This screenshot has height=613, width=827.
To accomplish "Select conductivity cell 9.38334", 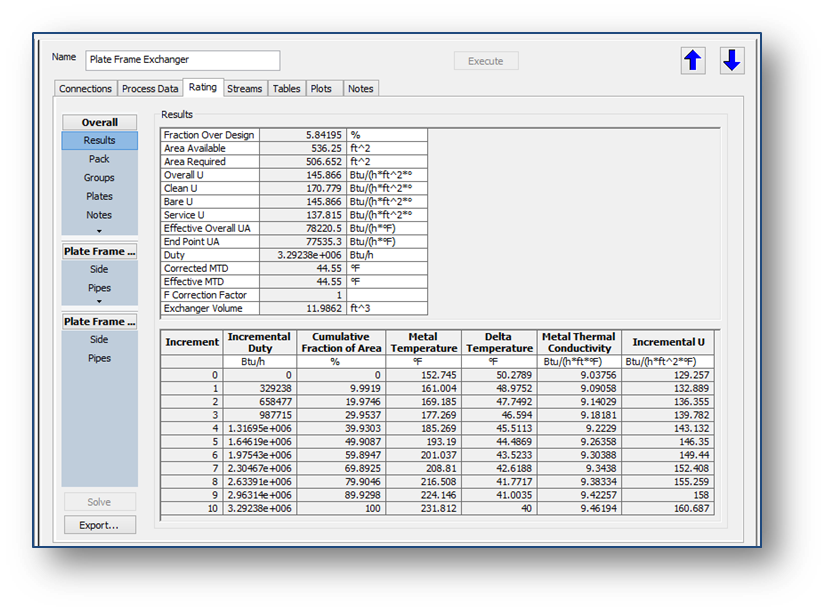I will click(579, 482).
